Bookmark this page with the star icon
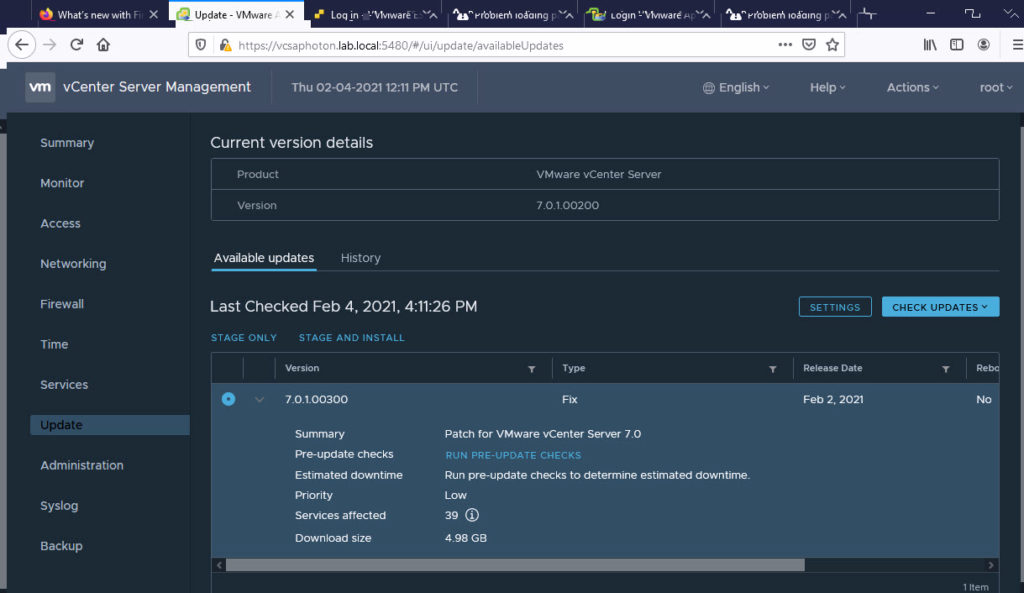Viewport: 1024px width, 593px height. tap(833, 44)
